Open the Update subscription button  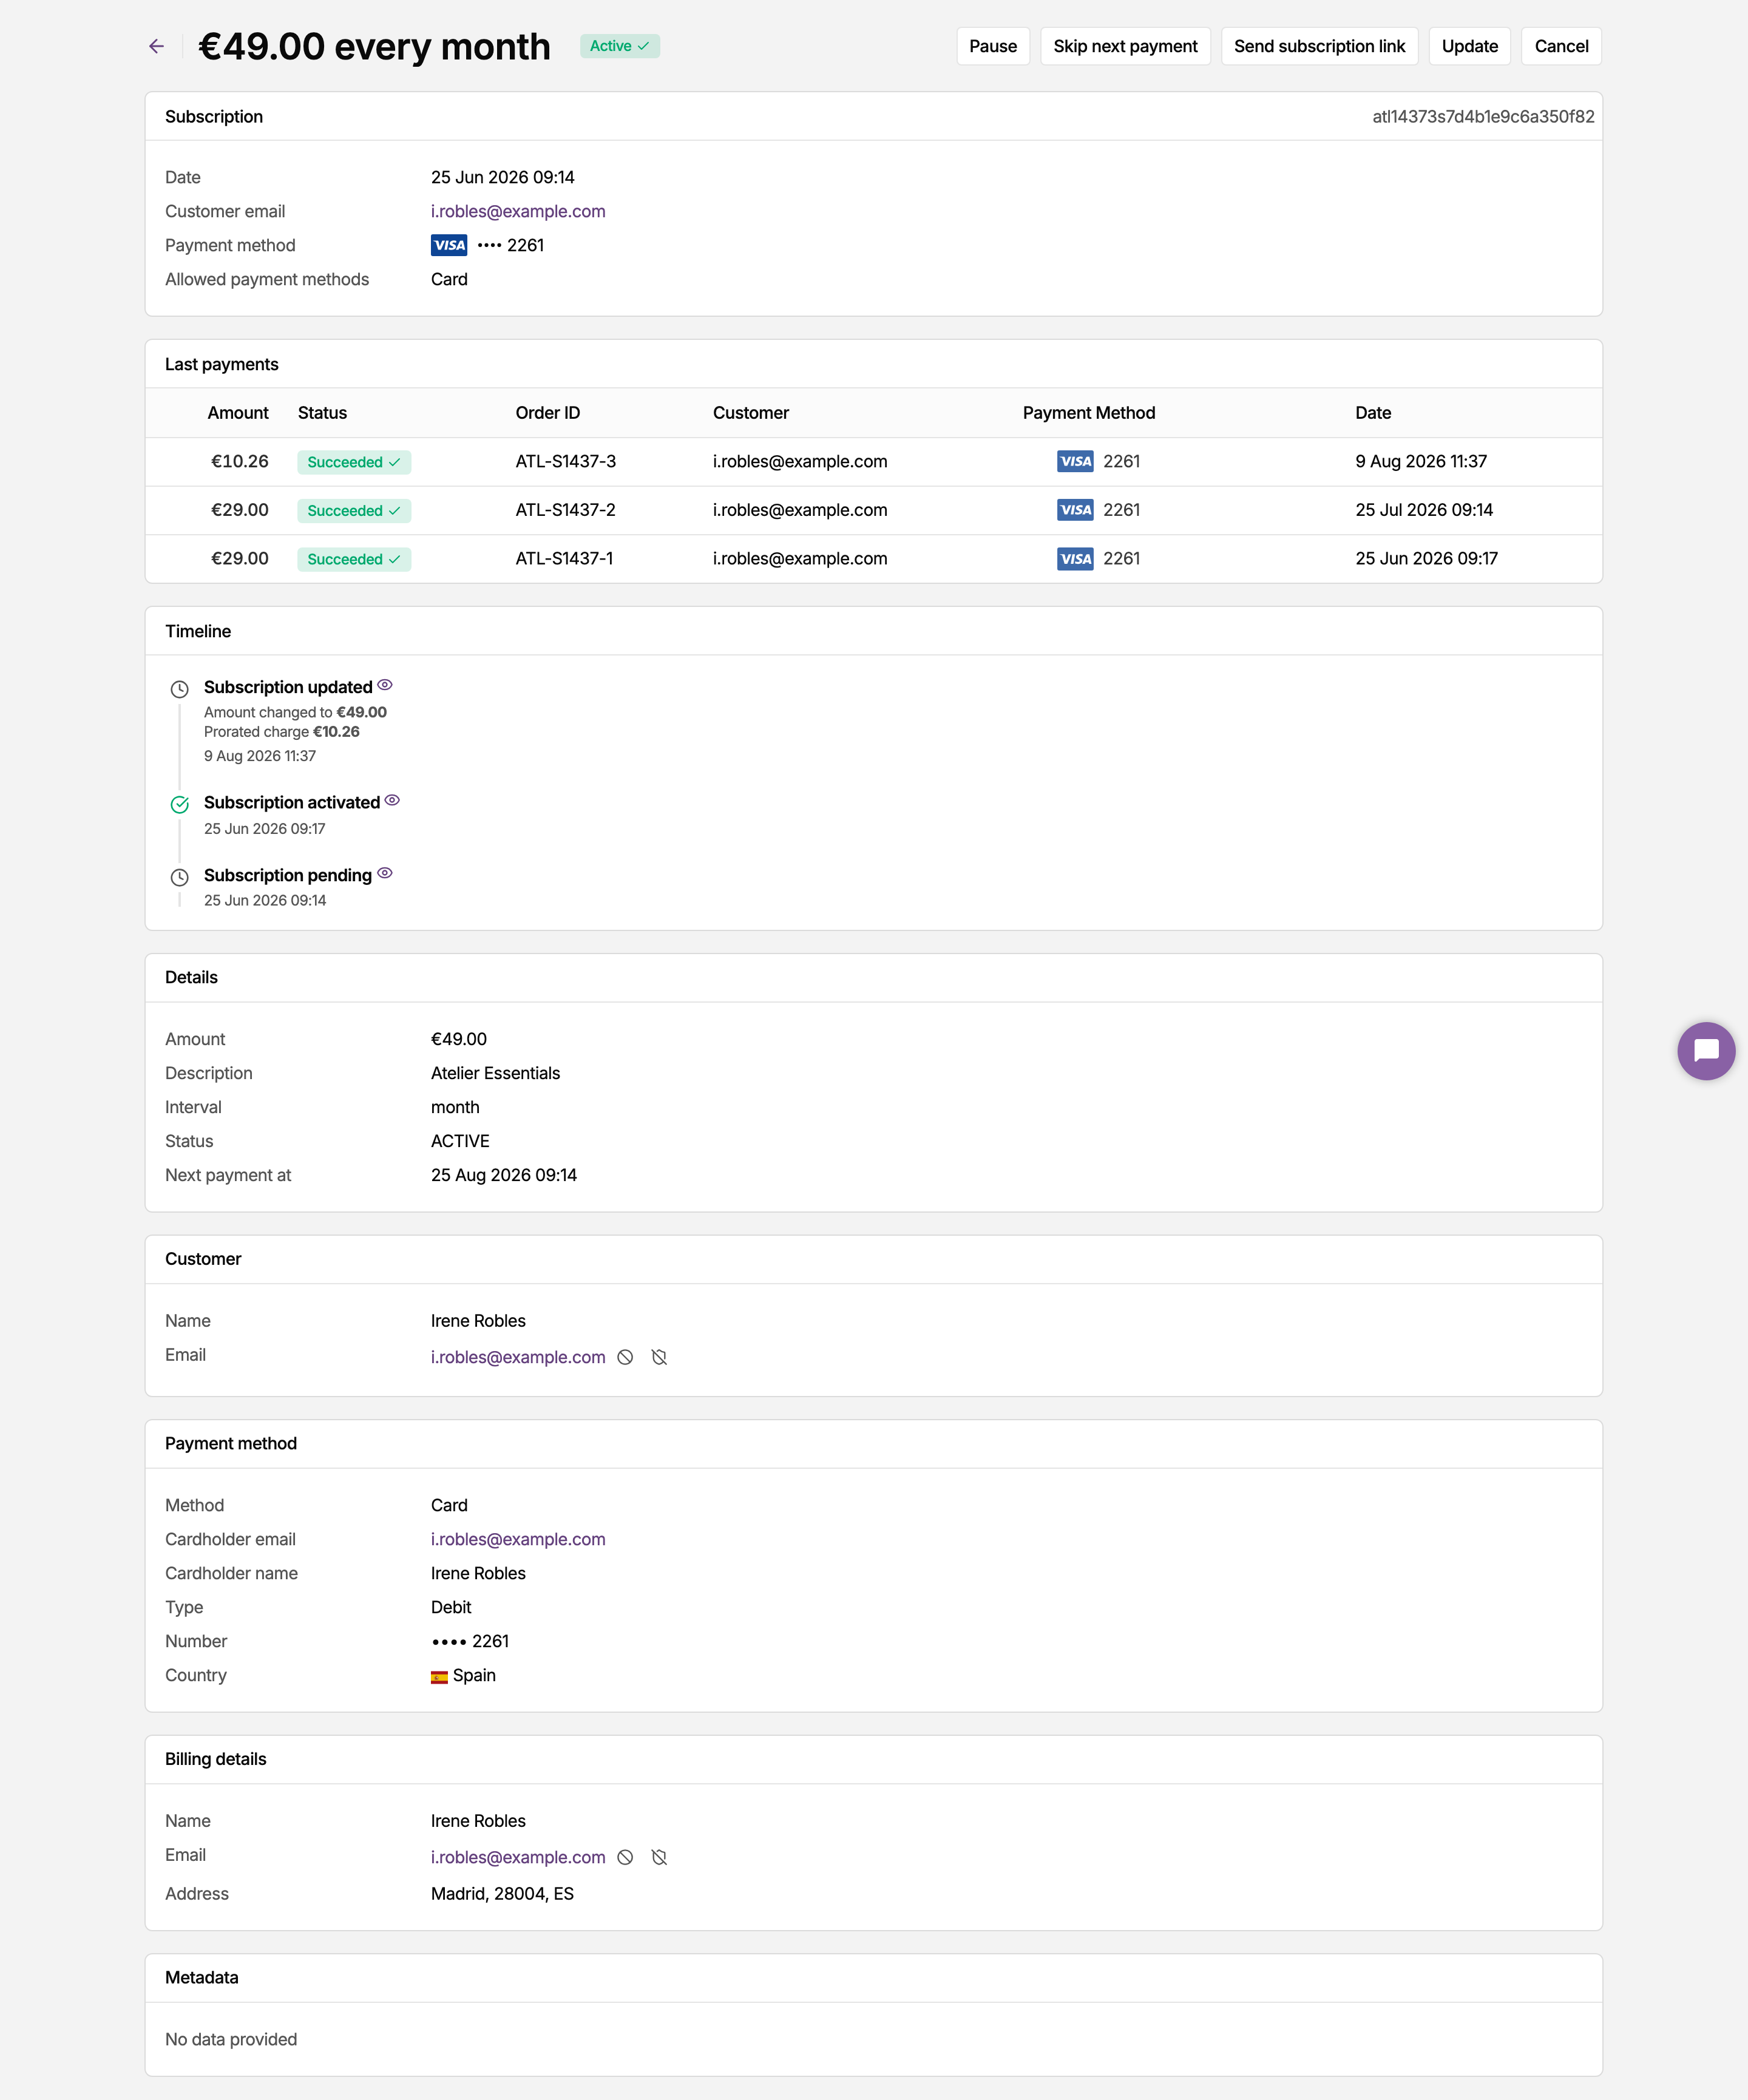coord(1469,46)
